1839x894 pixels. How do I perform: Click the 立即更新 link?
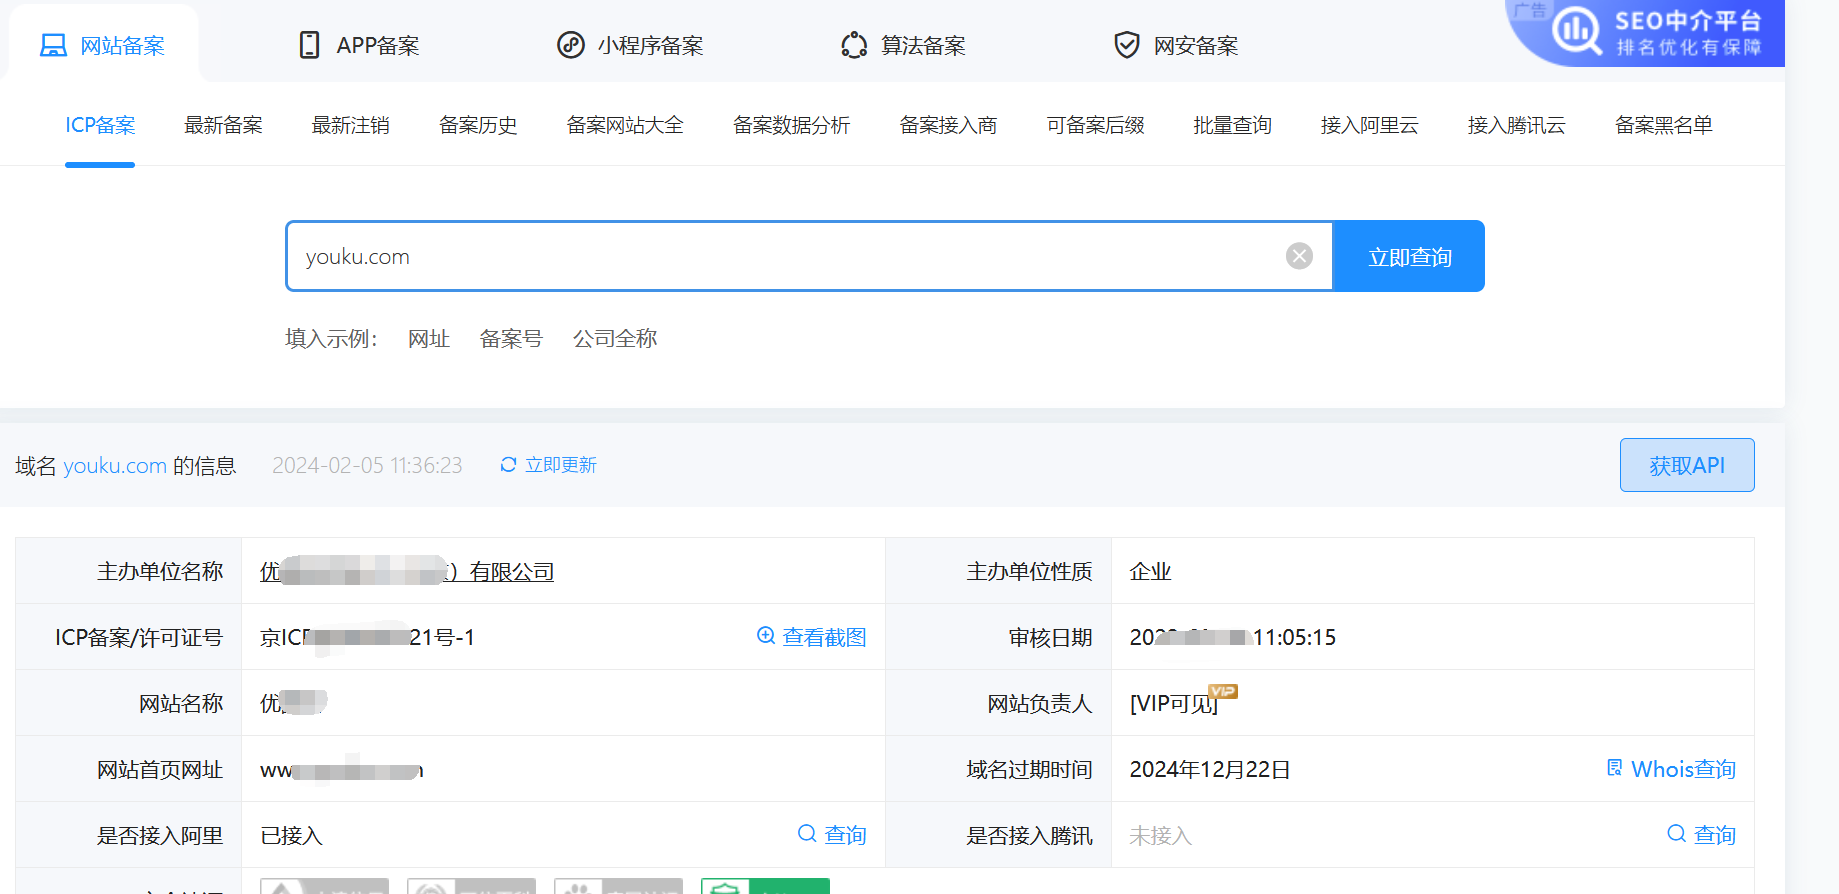(x=561, y=465)
